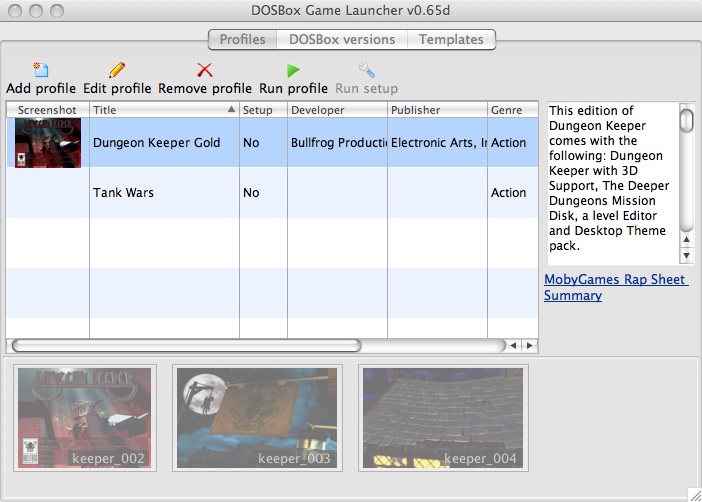Click the Developer column header
Image resolution: width=702 pixels, height=502 pixels.
(337, 109)
